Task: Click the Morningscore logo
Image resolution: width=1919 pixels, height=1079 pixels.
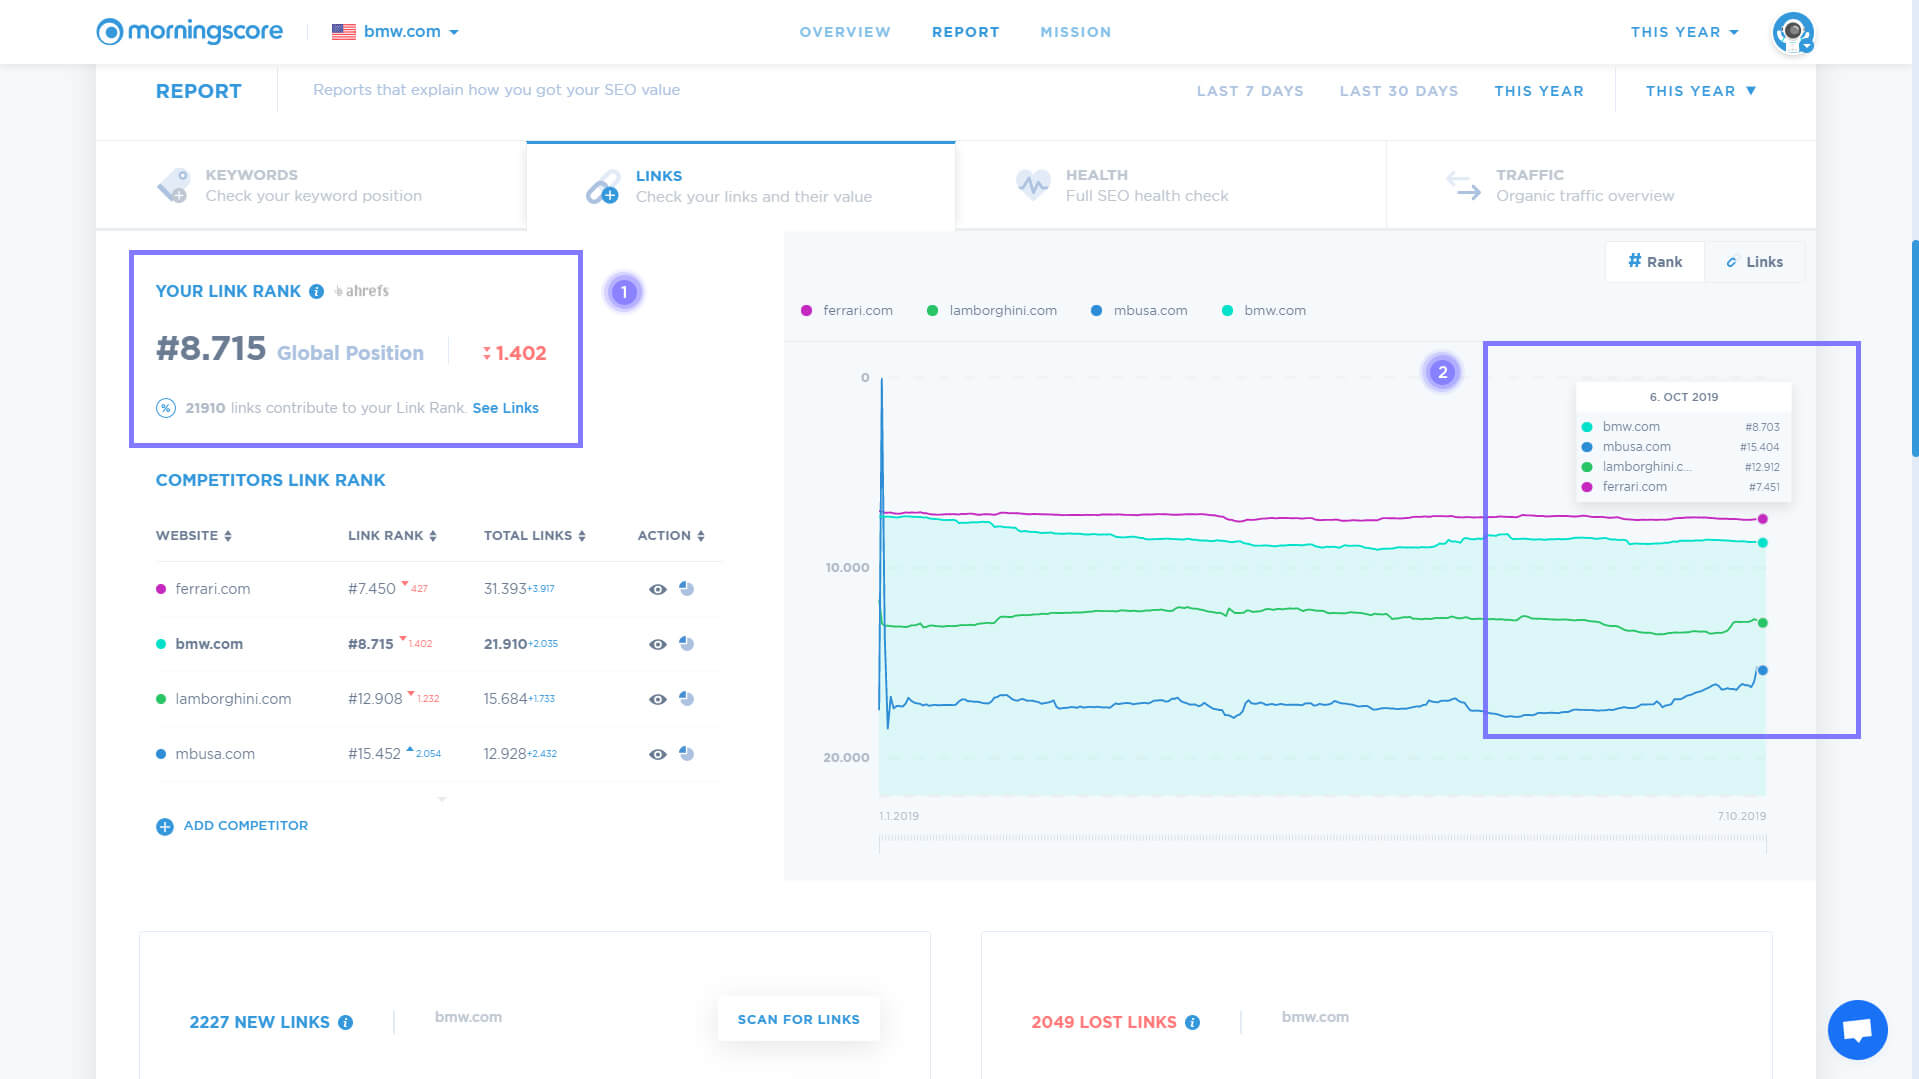Action: (190, 32)
